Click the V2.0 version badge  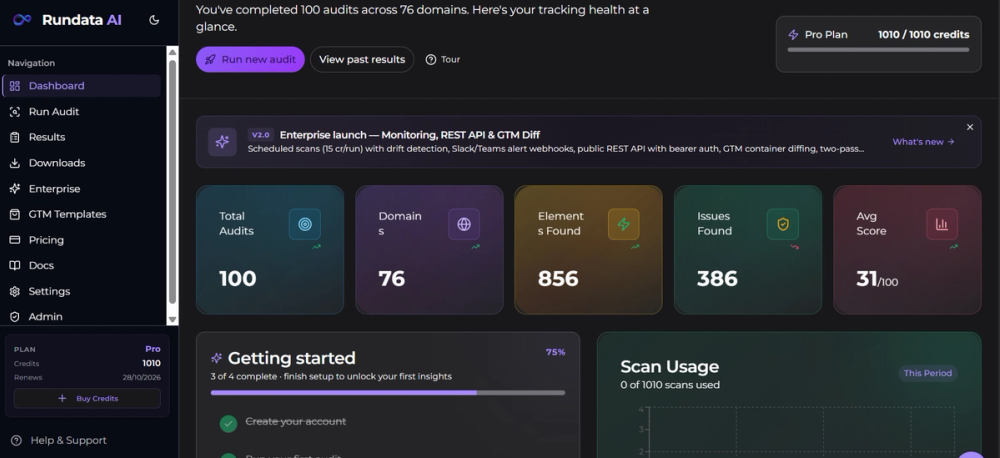(x=261, y=135)
